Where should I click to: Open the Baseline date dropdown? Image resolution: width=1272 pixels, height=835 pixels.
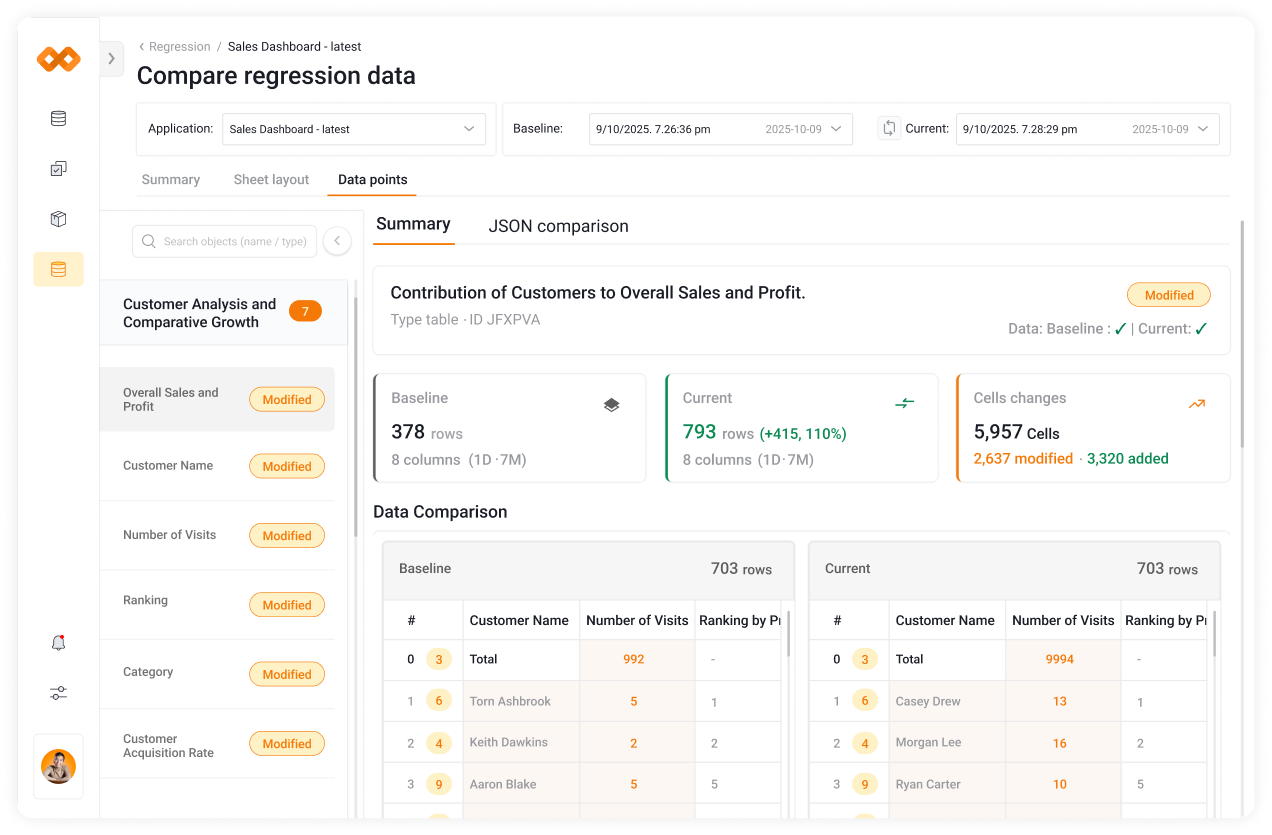click(720, 129)
